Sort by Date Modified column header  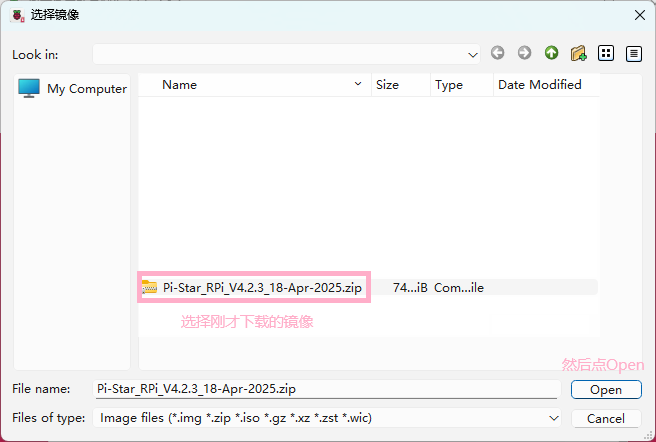click(x=545, y=85)
